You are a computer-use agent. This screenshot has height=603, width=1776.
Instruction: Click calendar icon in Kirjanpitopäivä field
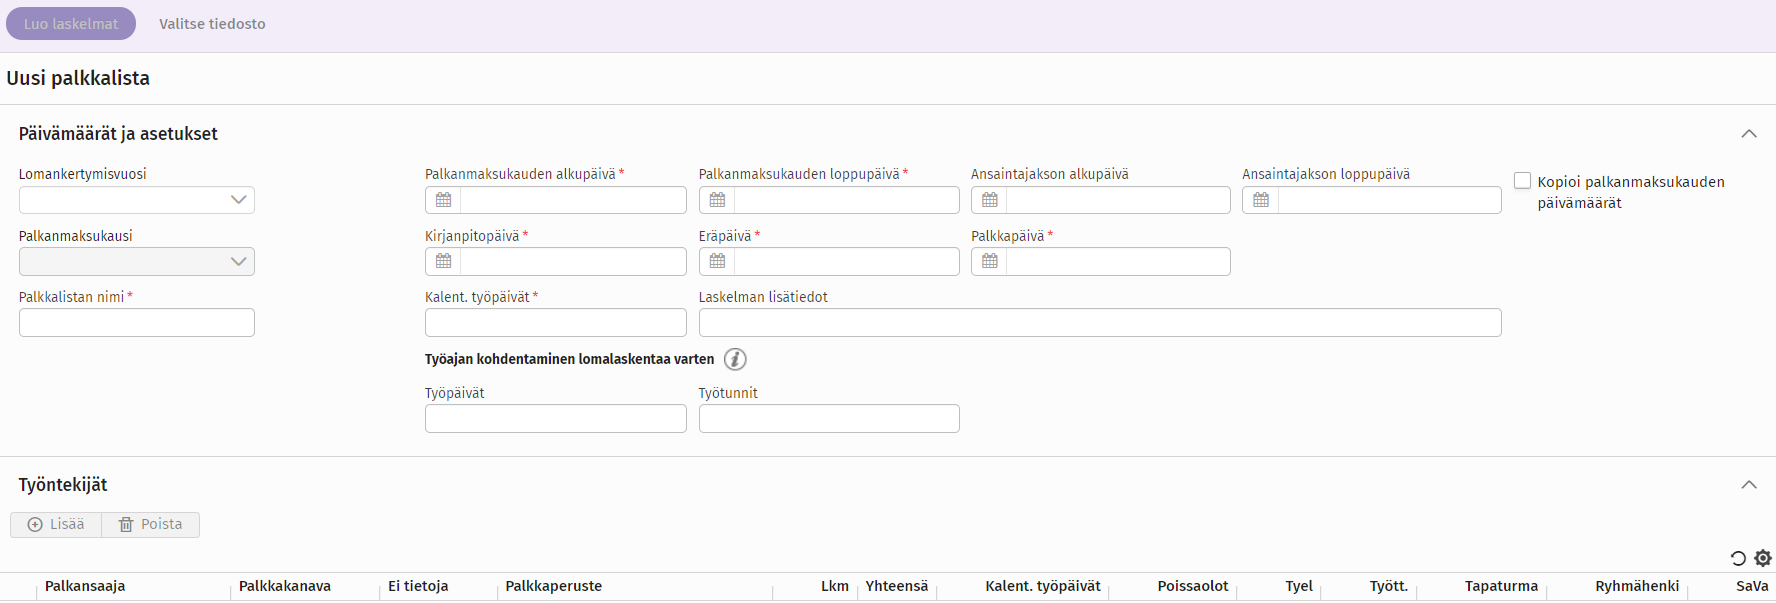tap(443, 261)
